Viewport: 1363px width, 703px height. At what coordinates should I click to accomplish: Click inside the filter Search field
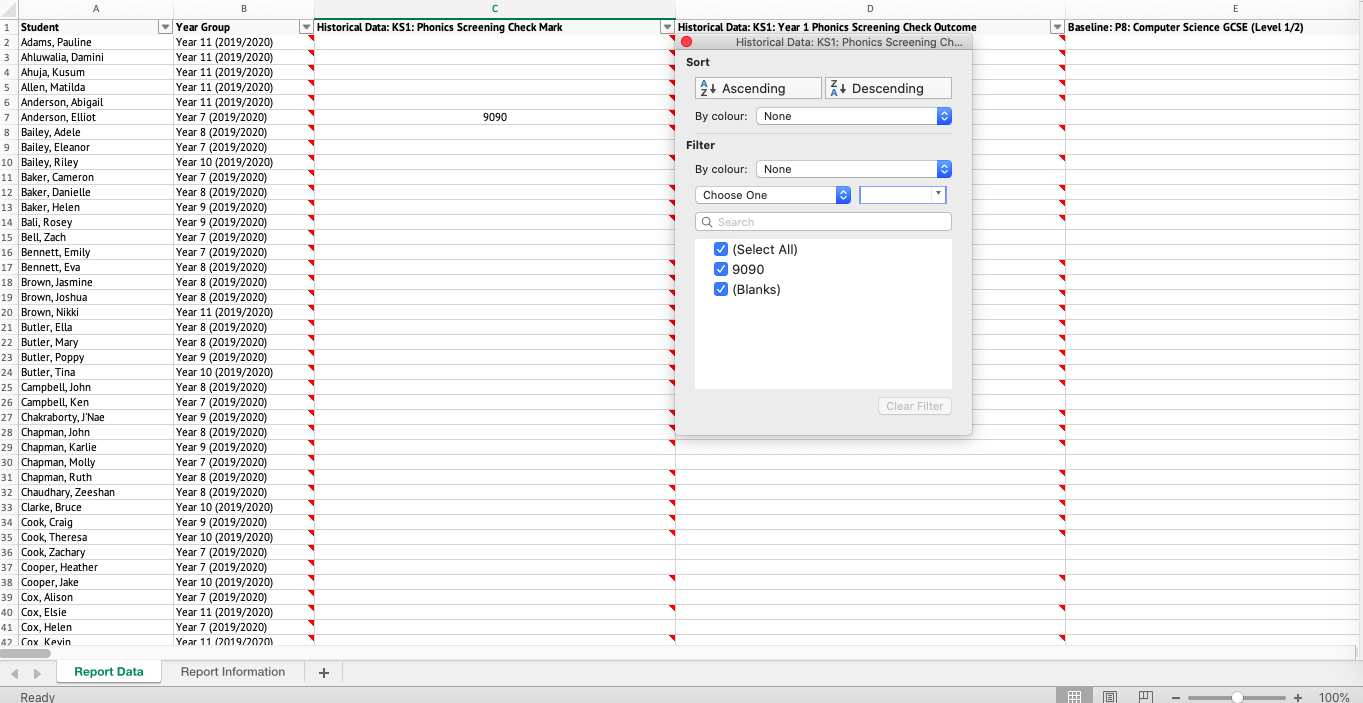click(x=823, y=221)
